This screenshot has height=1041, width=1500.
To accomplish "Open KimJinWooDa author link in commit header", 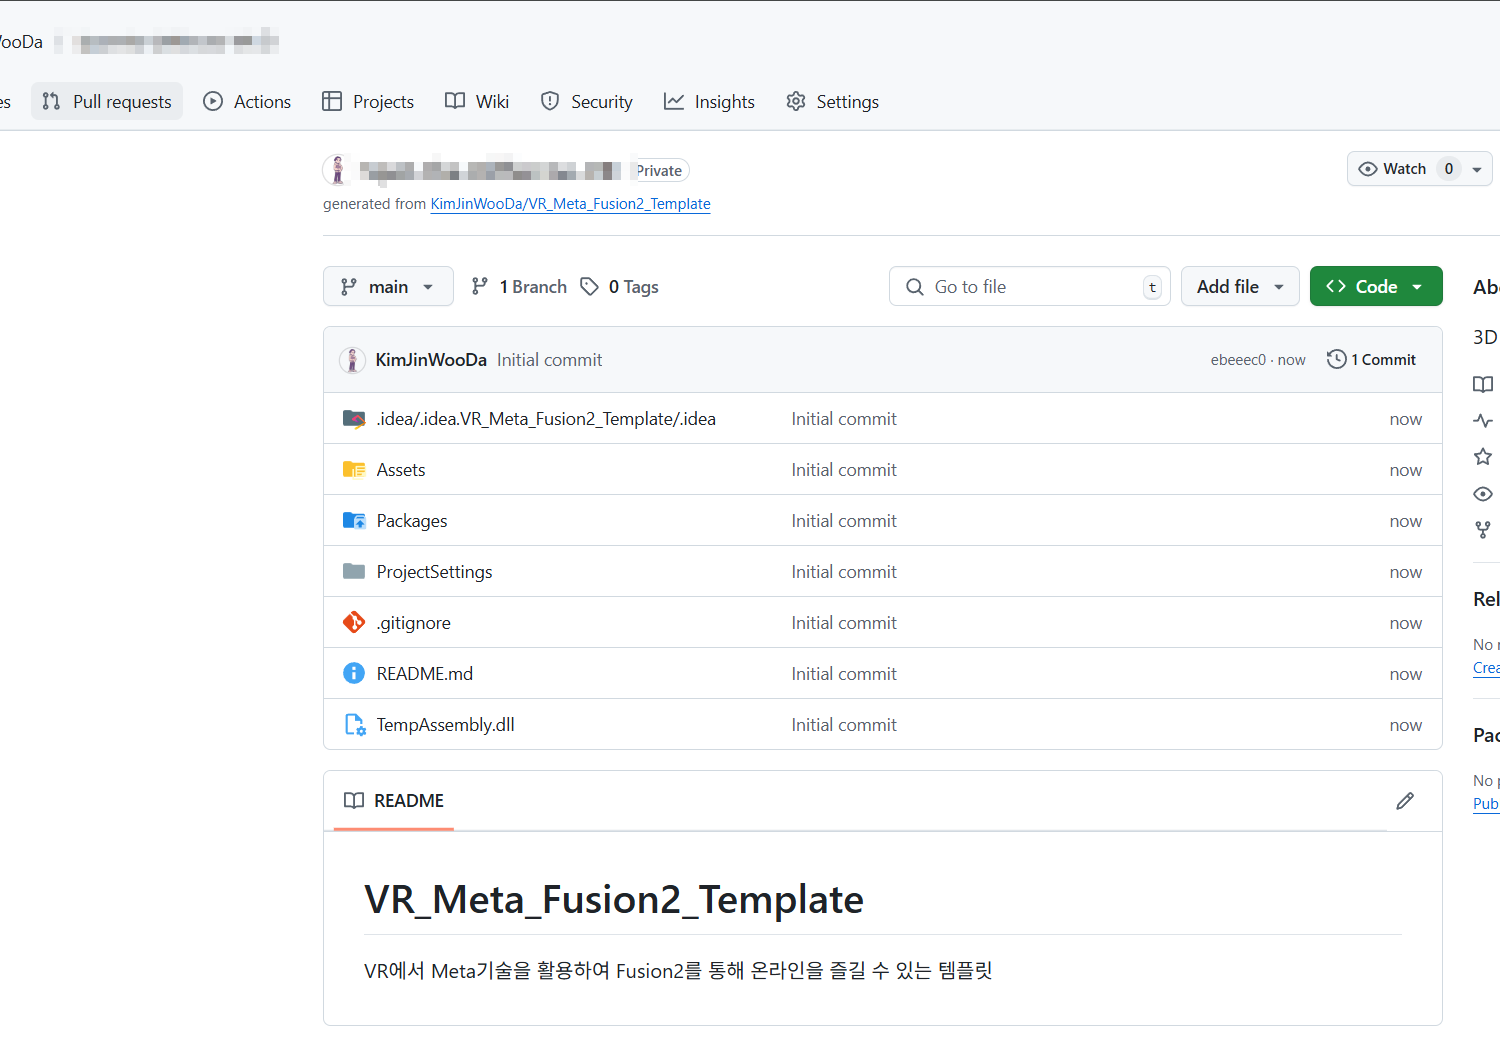I will (431, 360).
